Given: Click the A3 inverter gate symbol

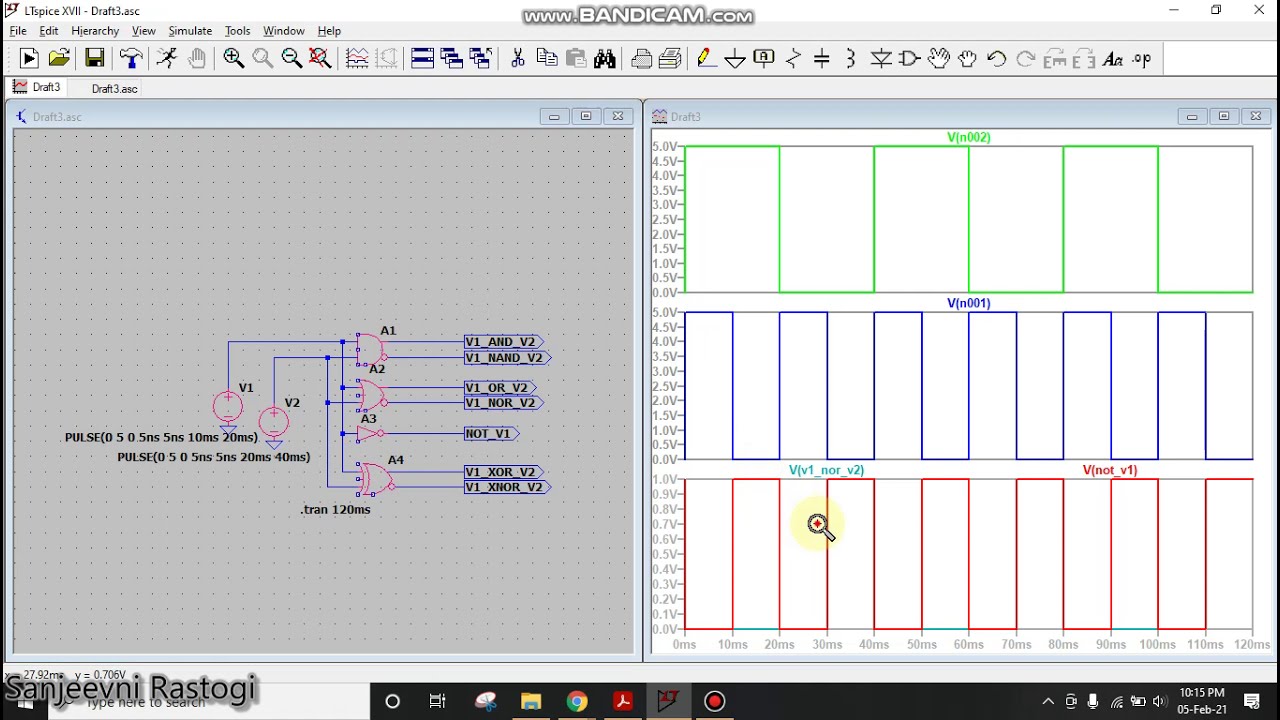Looking at the screenshot, I should (x=369, y=434).
